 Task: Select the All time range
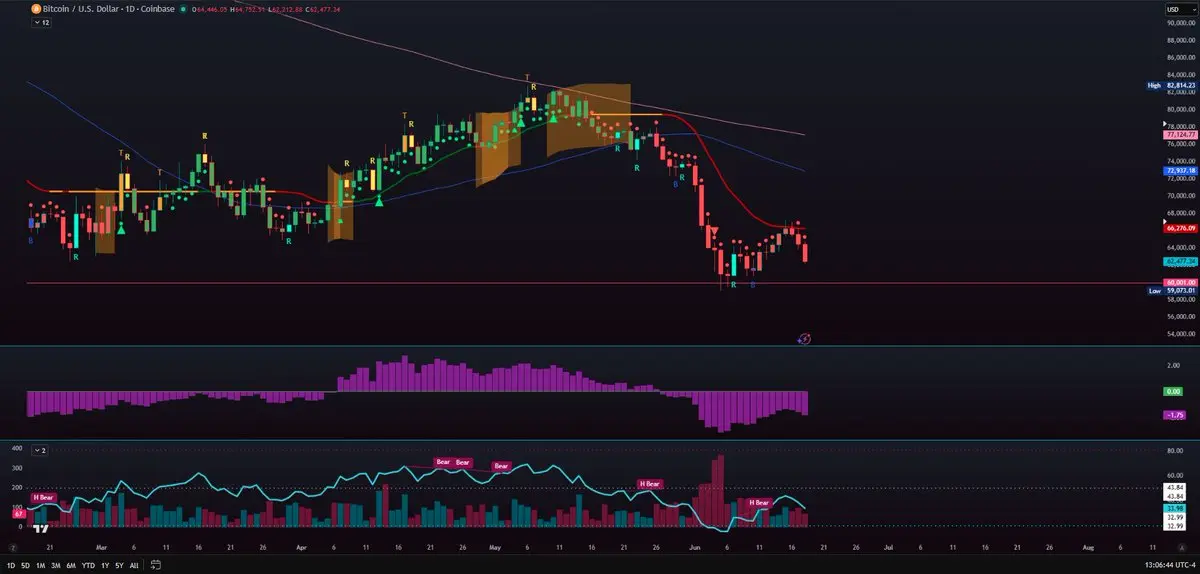[134, 565]
